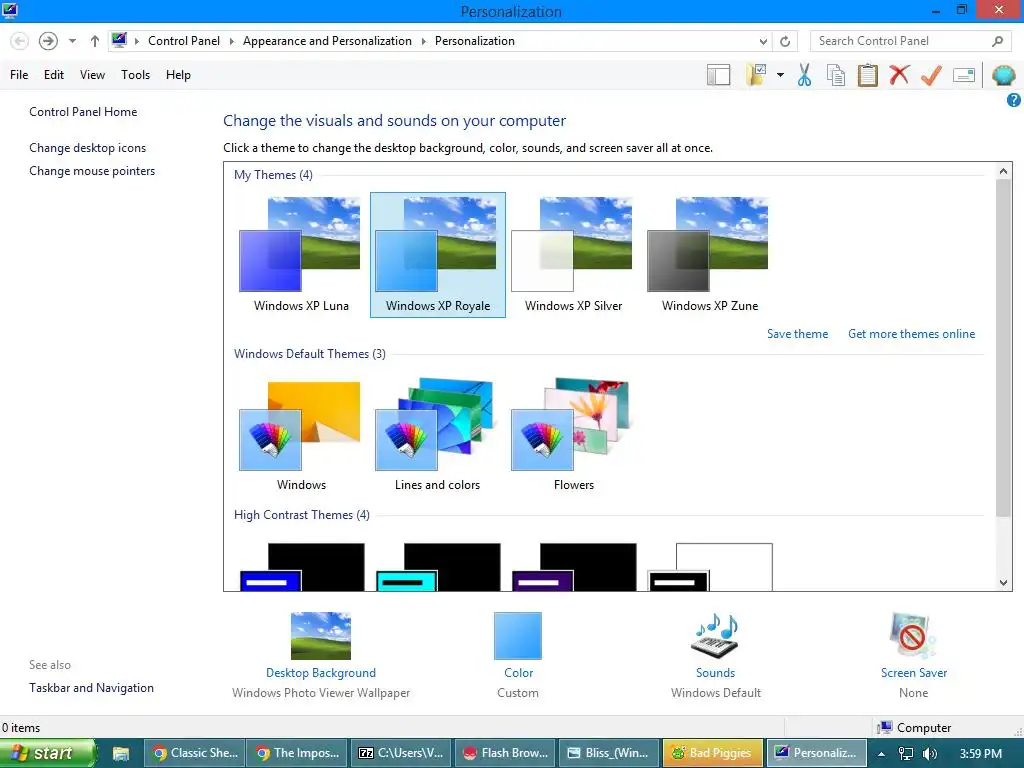Switch to Bad Piggies taskbar button
The height and width of the screenshot is (768, 1024).
712,753
